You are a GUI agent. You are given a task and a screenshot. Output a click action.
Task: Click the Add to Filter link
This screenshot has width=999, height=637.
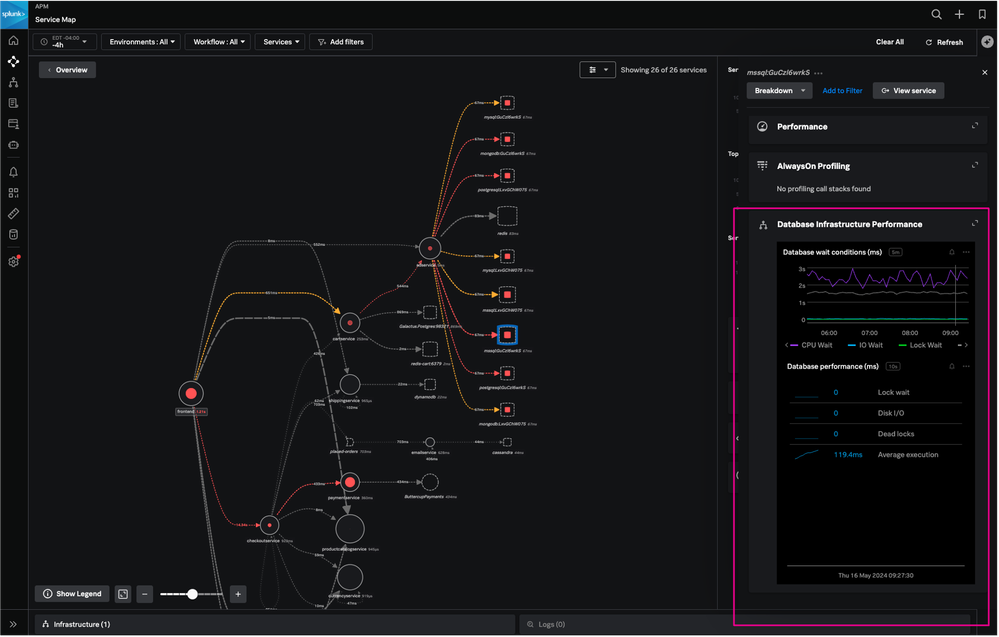tap(842, 90)
